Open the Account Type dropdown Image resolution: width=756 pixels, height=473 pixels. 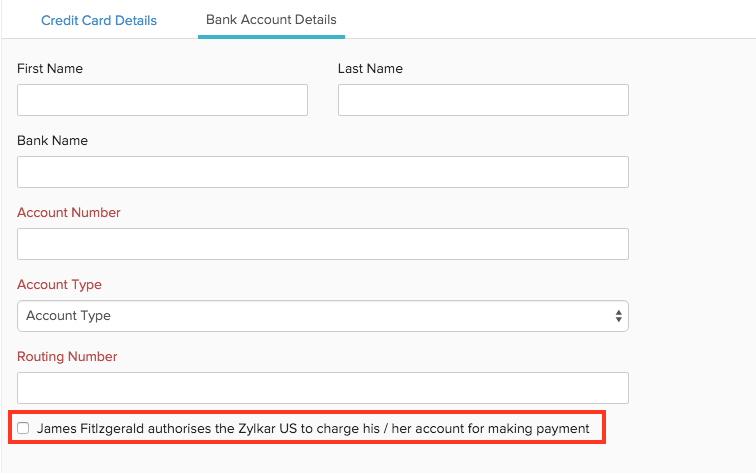[323, 316]
